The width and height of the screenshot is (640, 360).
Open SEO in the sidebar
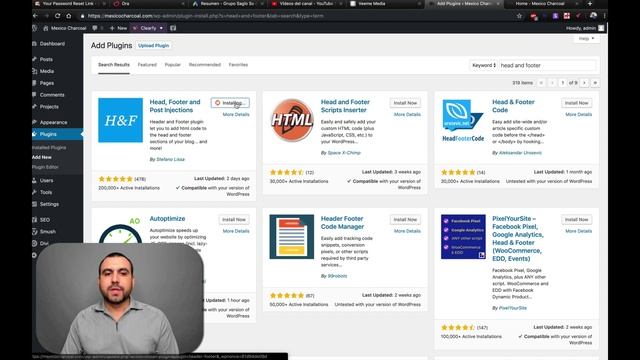click(x=45, y=220)
